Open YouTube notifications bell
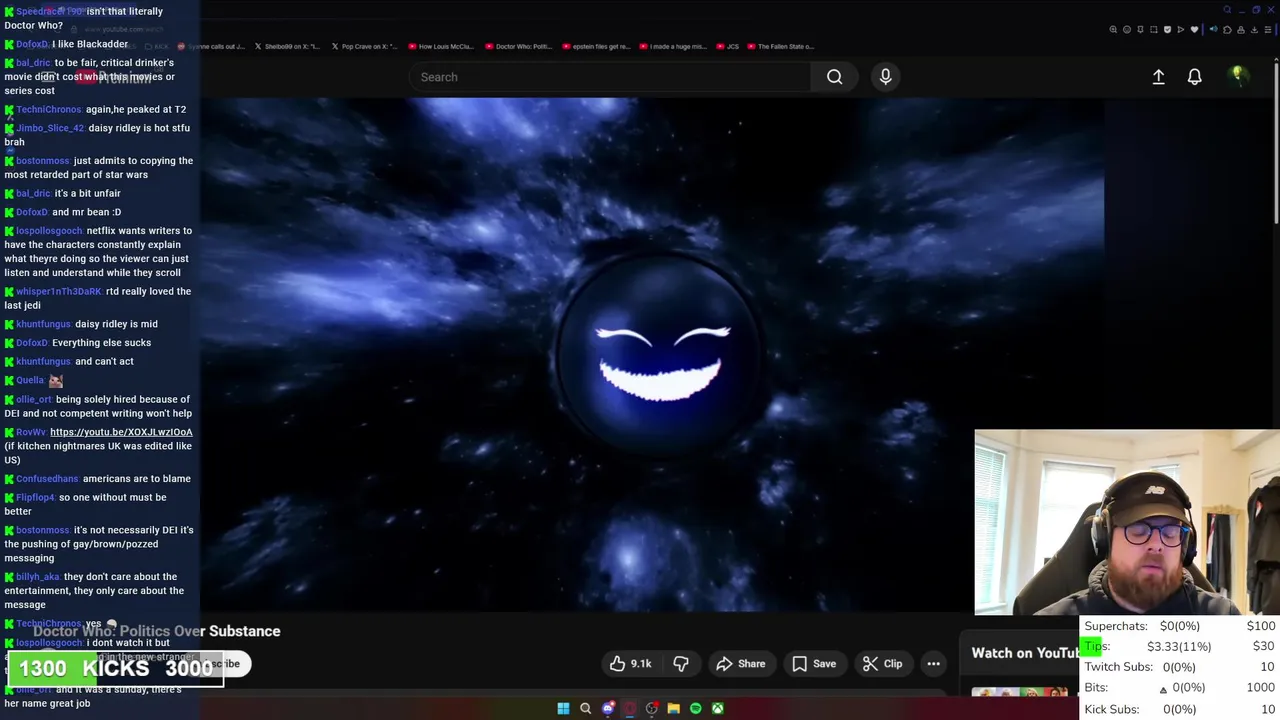 [1194, 77]
